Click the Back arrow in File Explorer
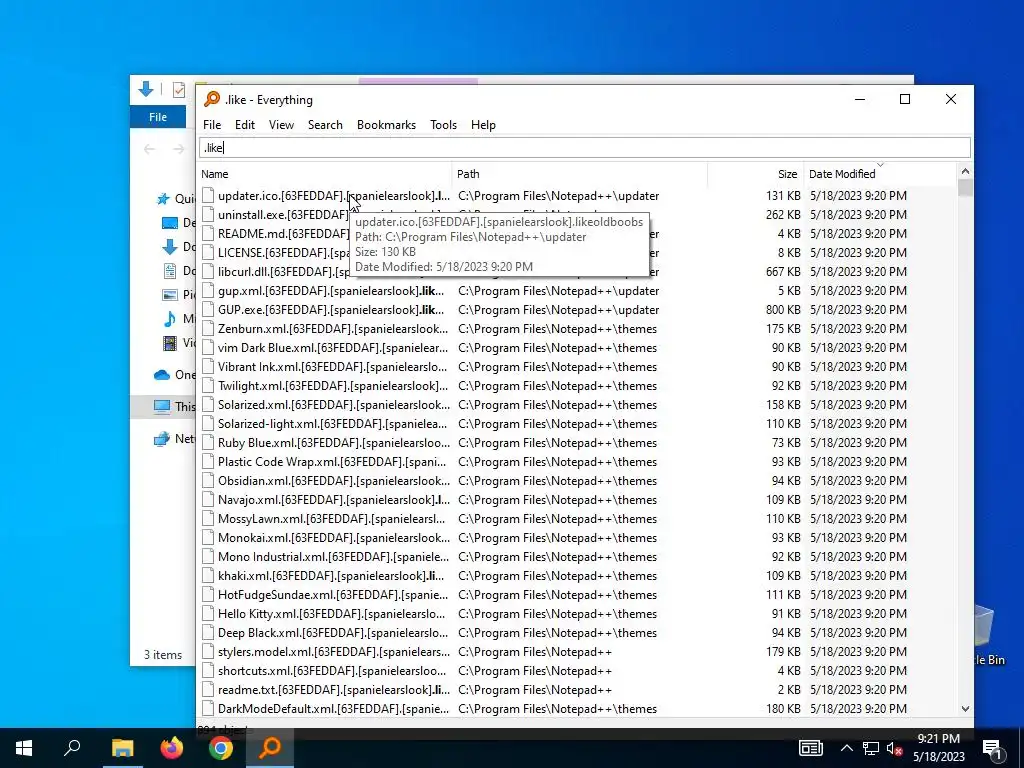The height and width of the screenshot is (768, 1024). point(150,149)
